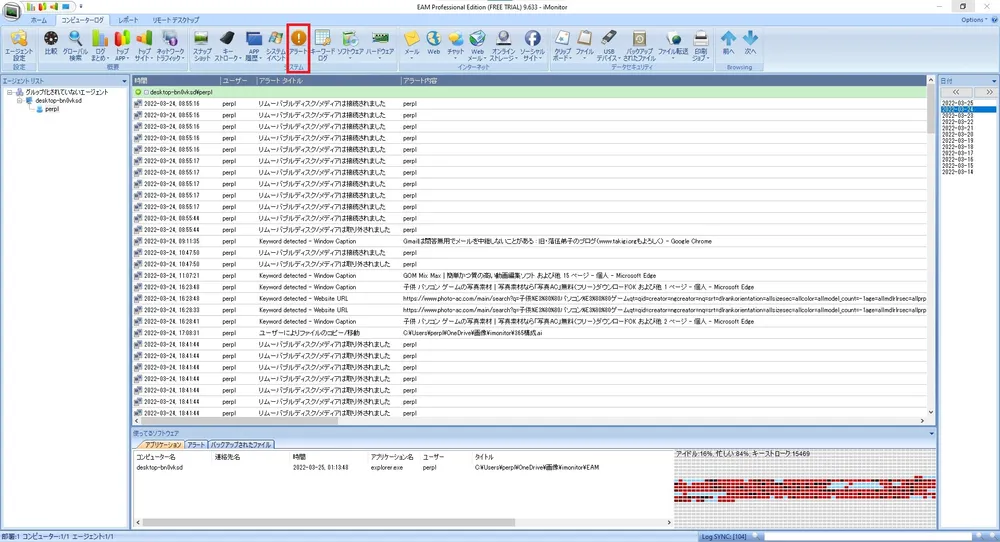Click the << previous dates button
The height and width of the screenshot is (542, 1000).
[955, 92]
